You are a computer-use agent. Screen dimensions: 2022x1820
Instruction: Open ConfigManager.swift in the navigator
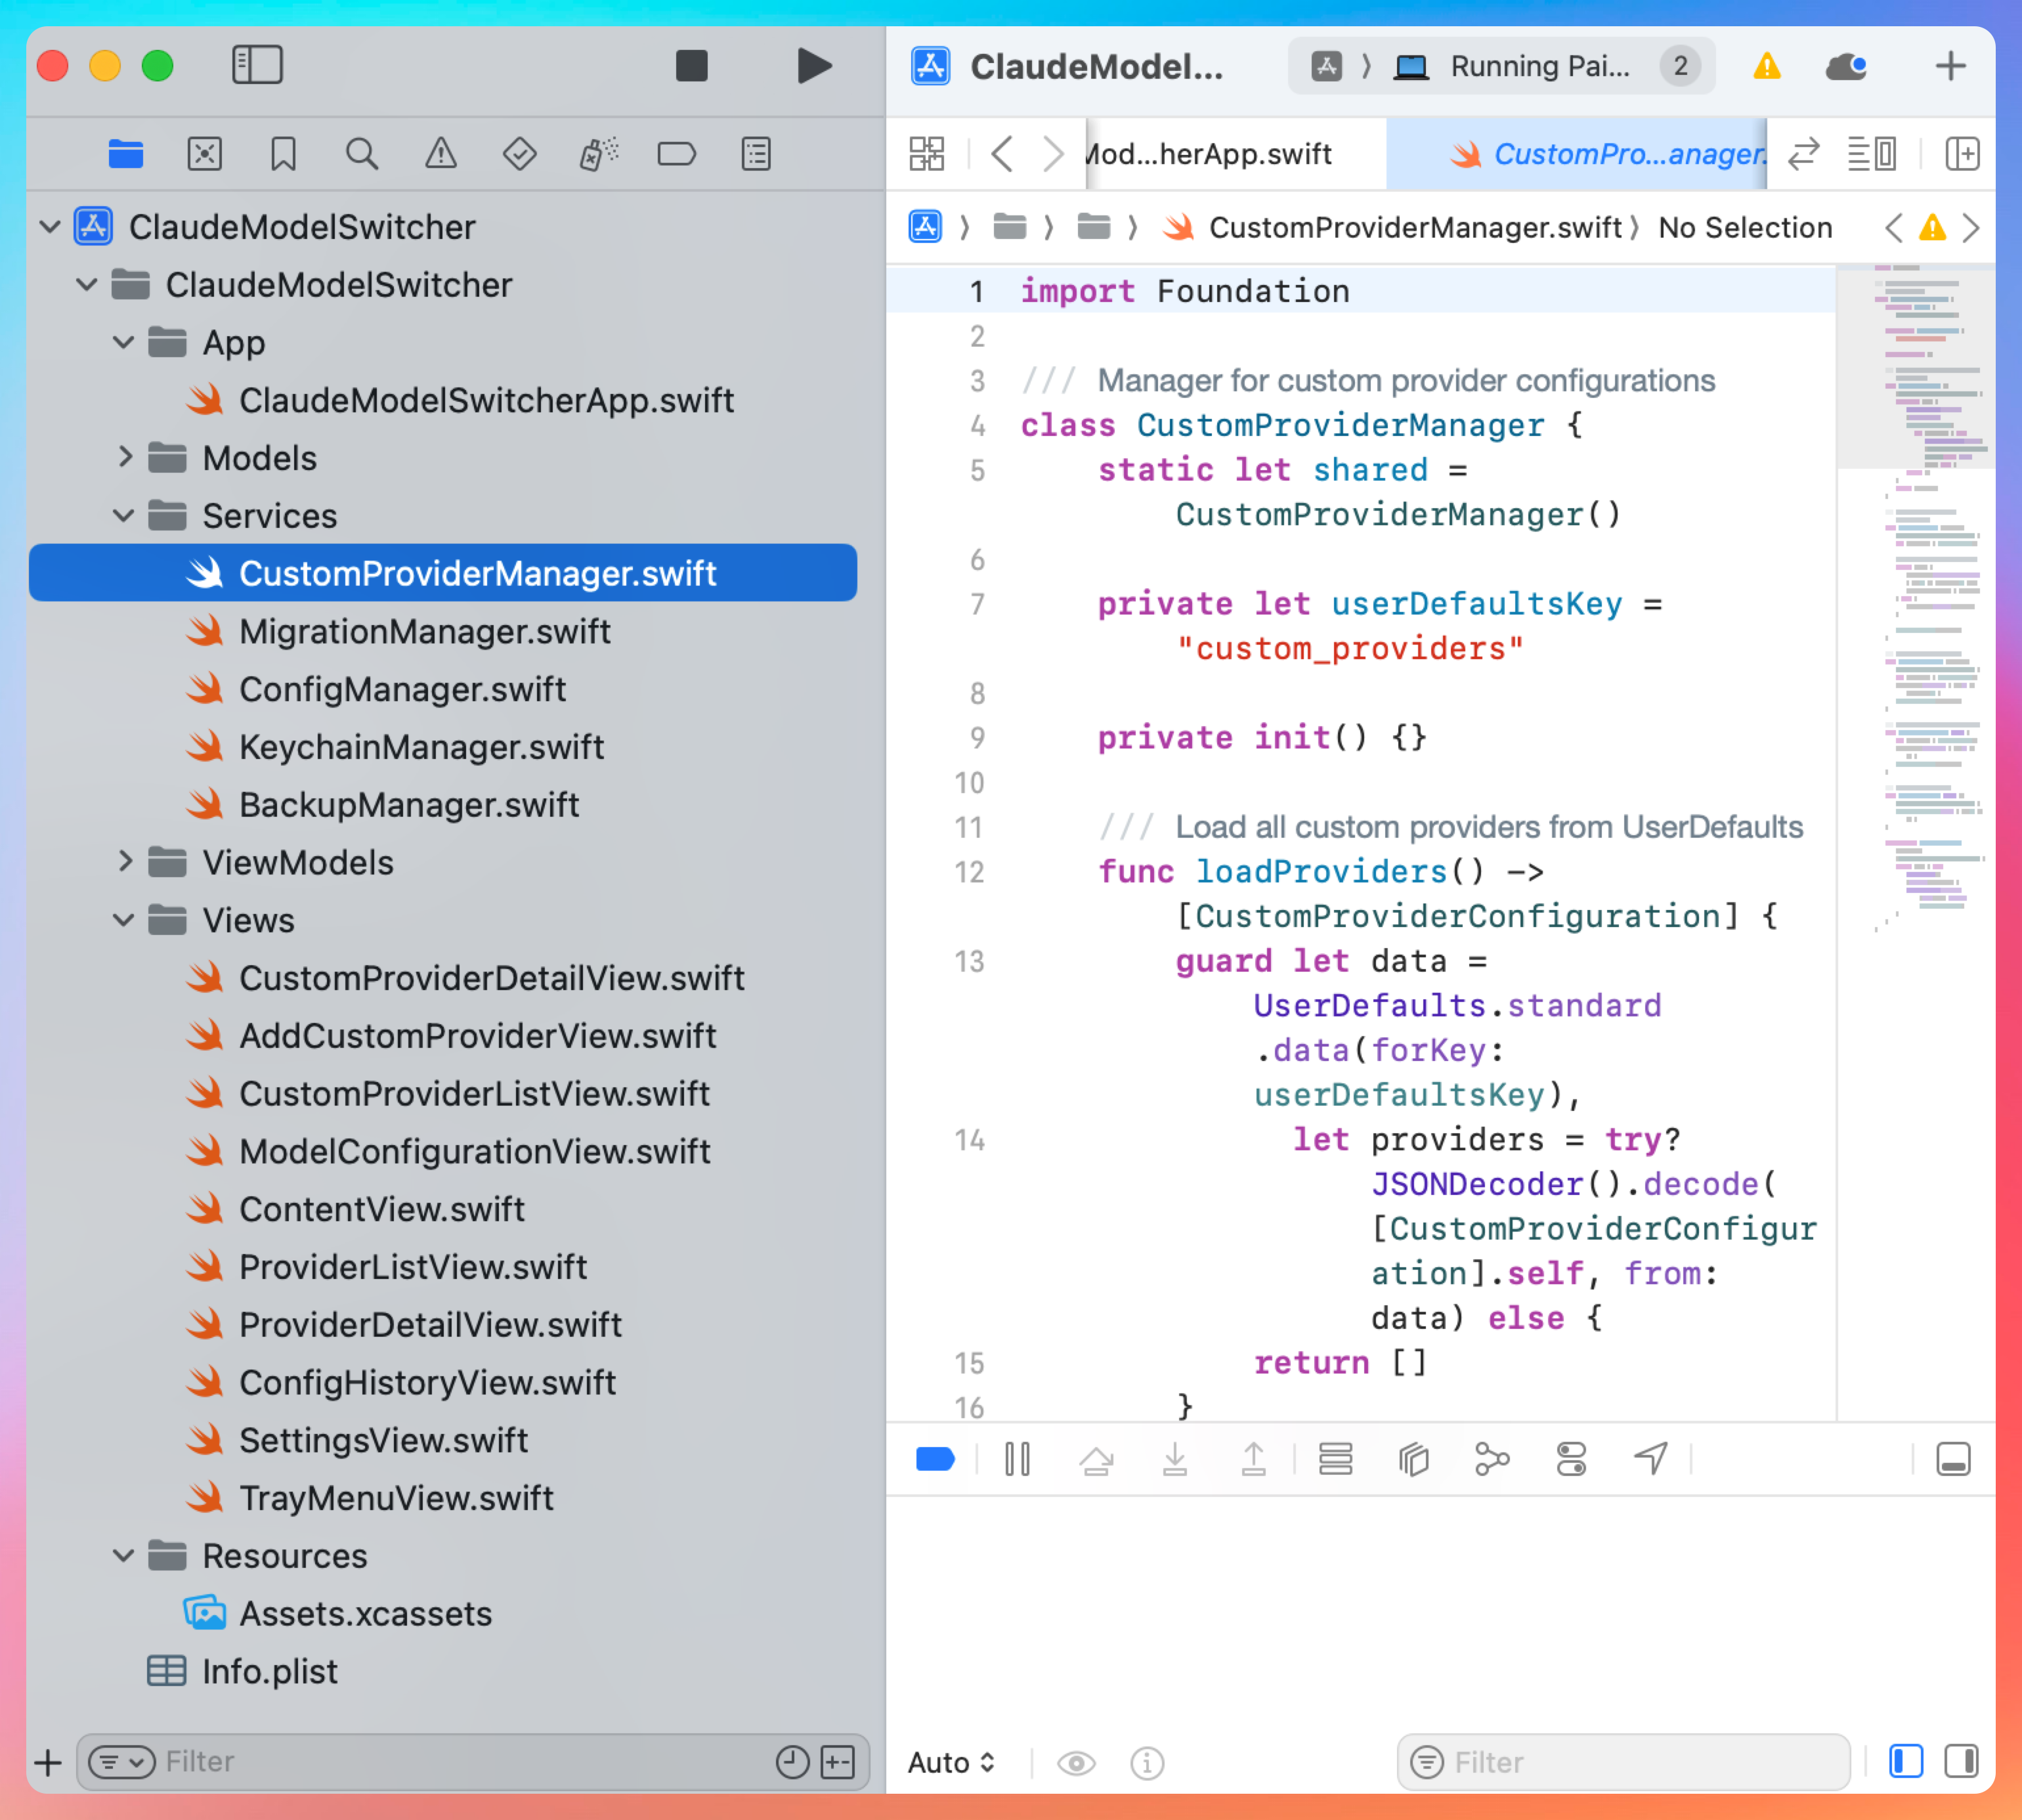pyautogui.click(x=402, y=689)
